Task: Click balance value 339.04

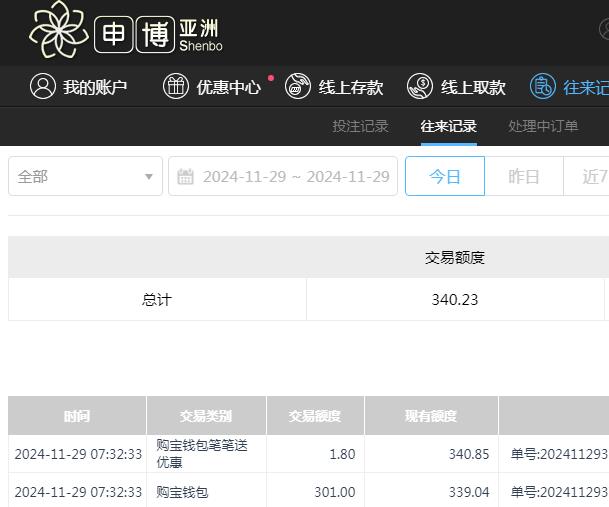Action: tap(469, 492)
